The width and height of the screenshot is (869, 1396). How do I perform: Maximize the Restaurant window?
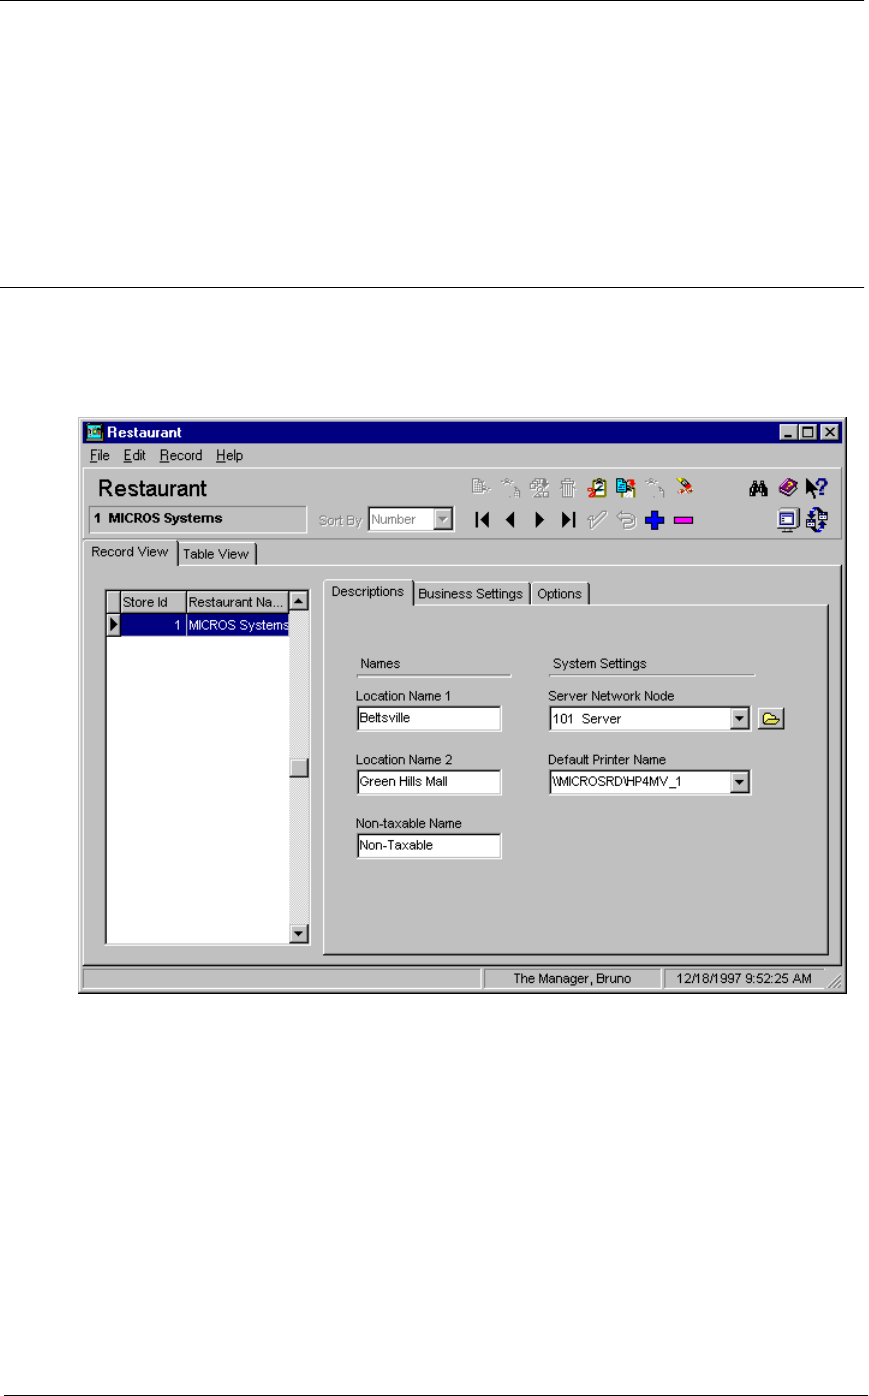point(807,433)
